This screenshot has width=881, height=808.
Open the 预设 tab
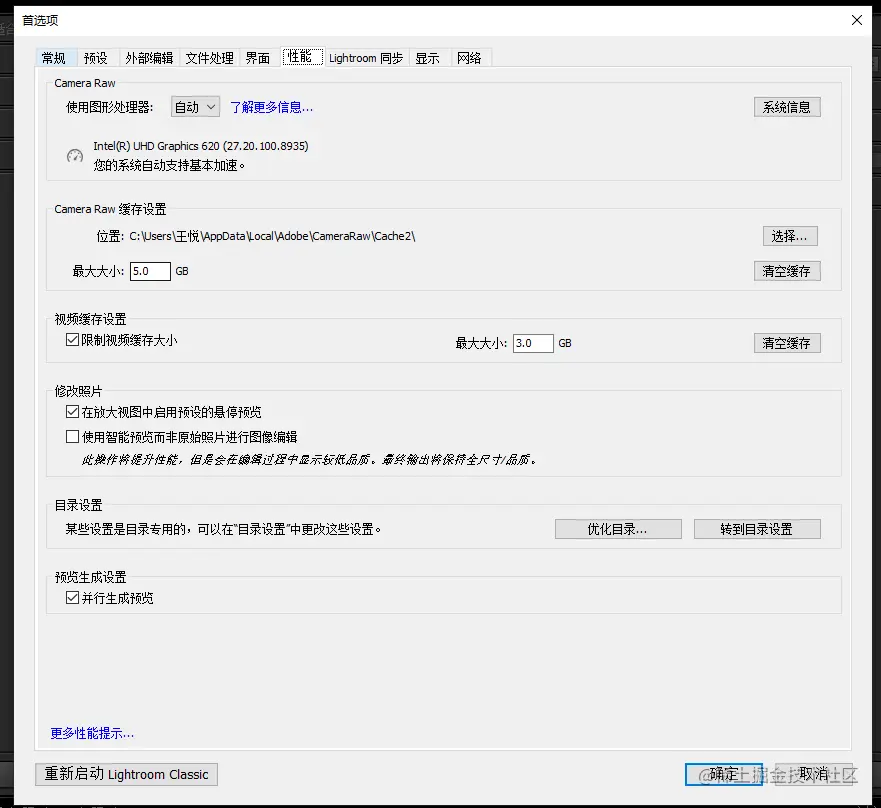[x=96, y=58]
